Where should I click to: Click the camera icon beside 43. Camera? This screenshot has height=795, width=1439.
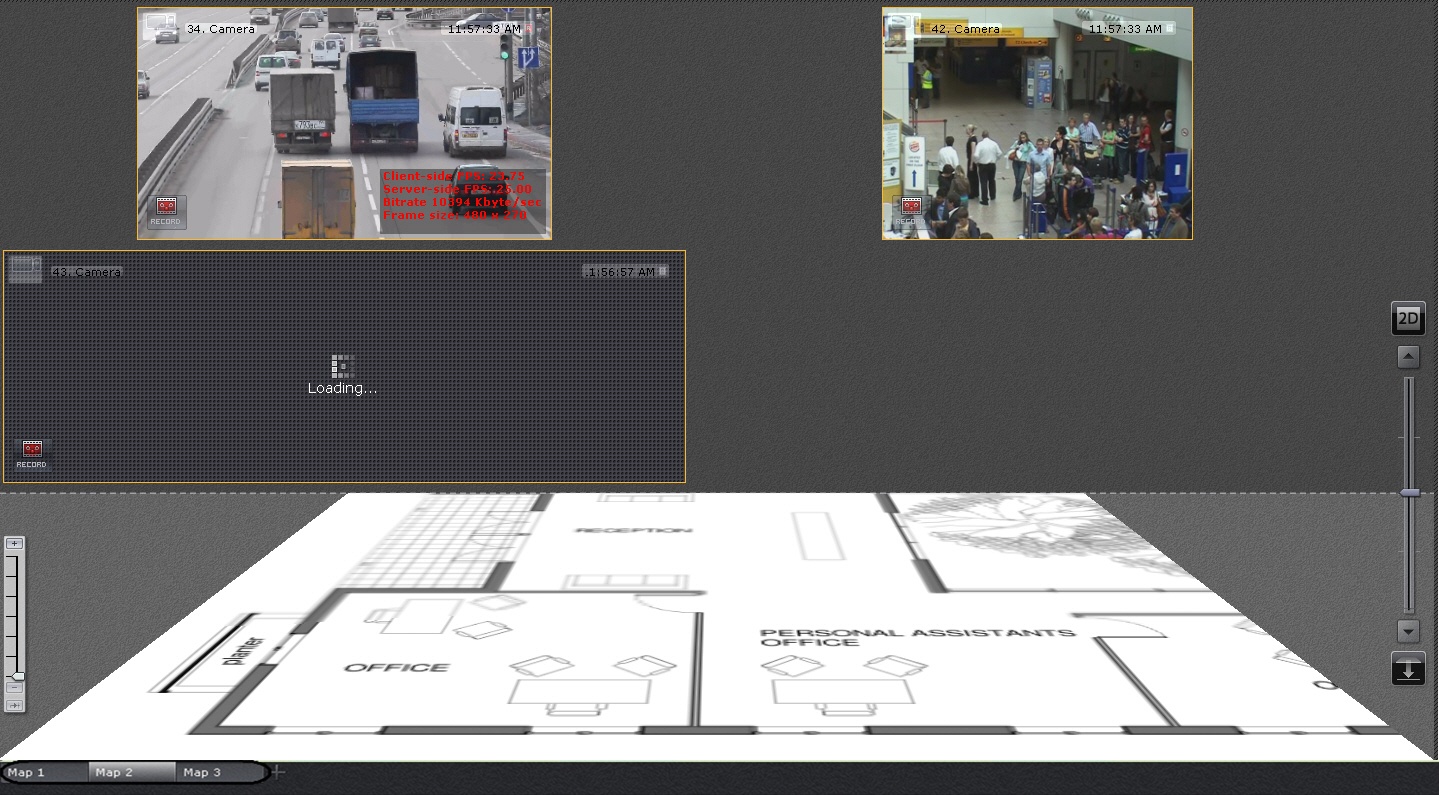[x=25, y=269]
